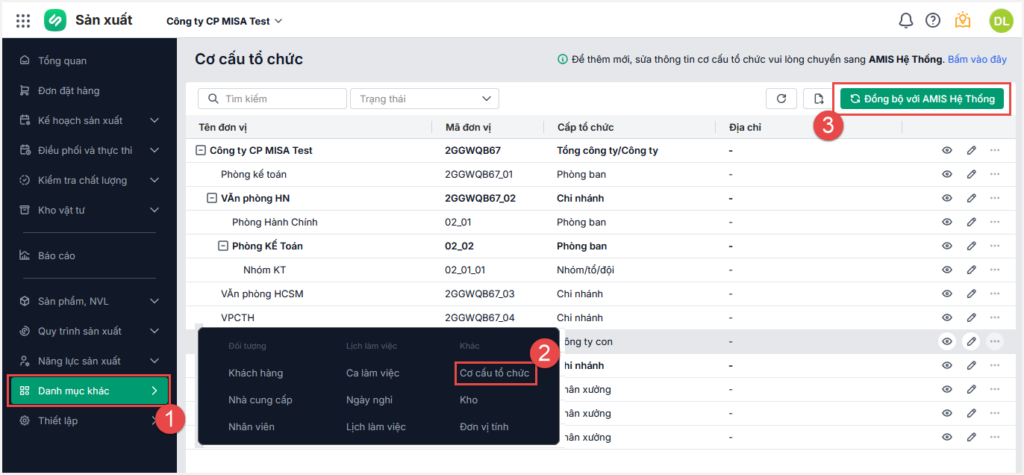Click the orange lightbulb tips icon
1024x475 pixels.
tap(963, 21)
